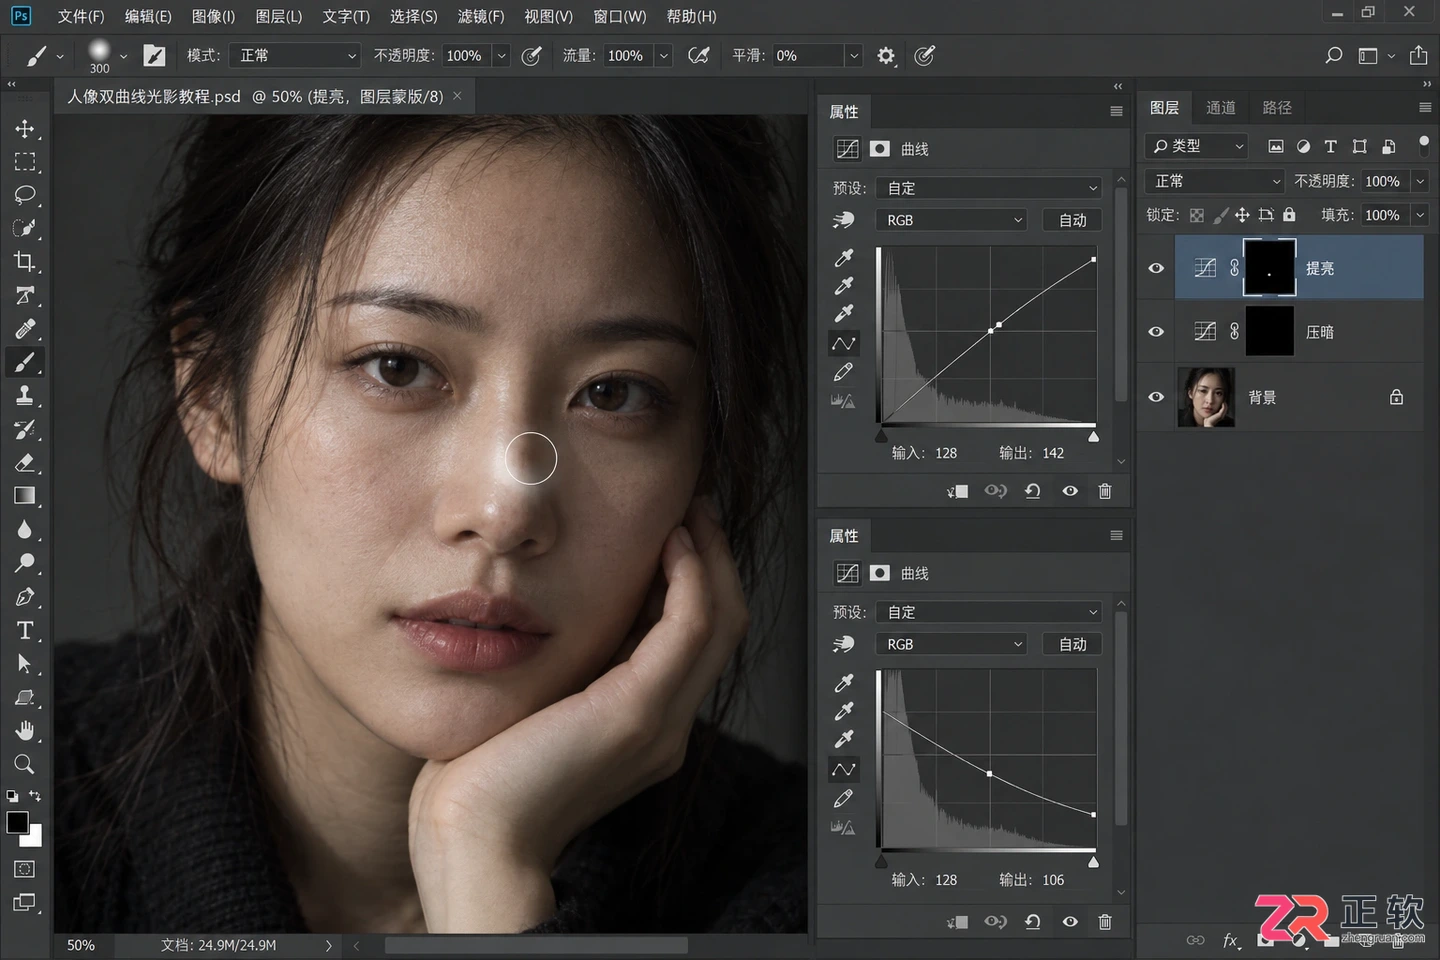This screenshot has width=1440, height=960.
Task: Click the 压暗 layer mask thumbnail
Action: 1269,332
